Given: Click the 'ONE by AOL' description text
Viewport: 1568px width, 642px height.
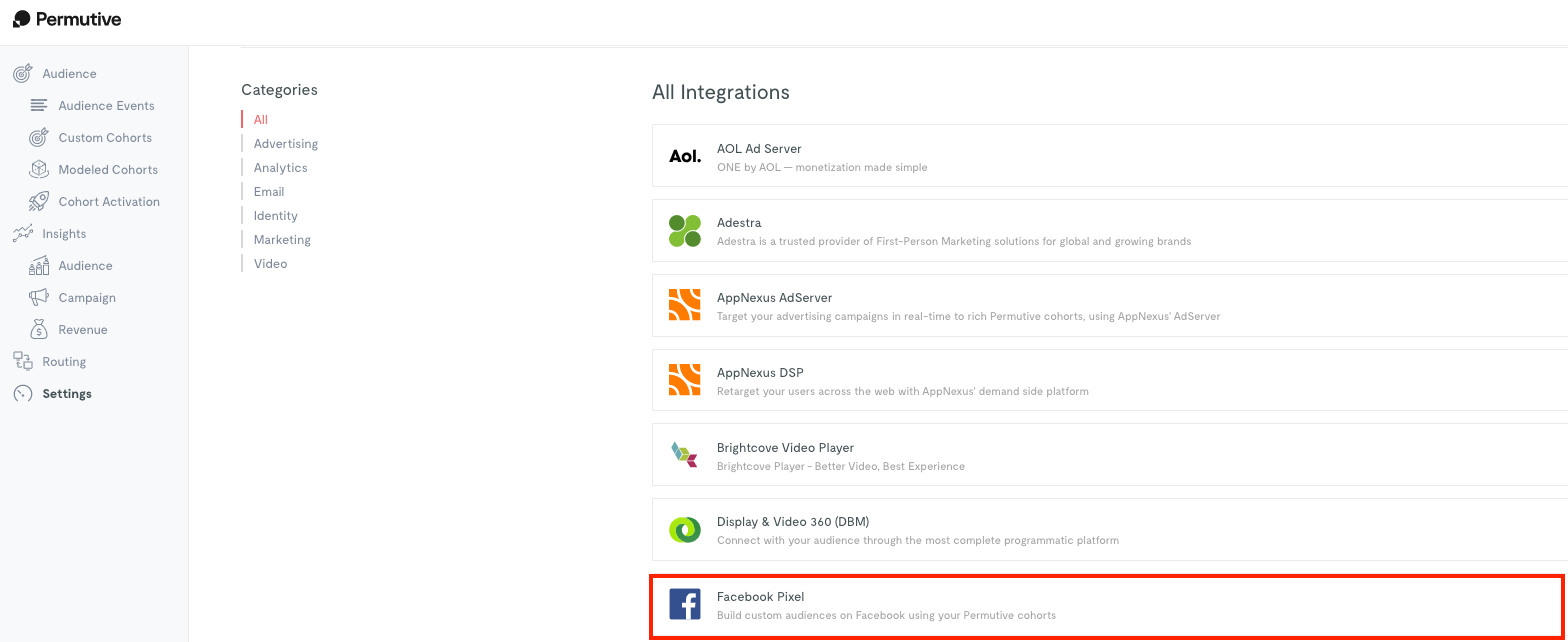Looking at the screenshot, I should (822, 167).
